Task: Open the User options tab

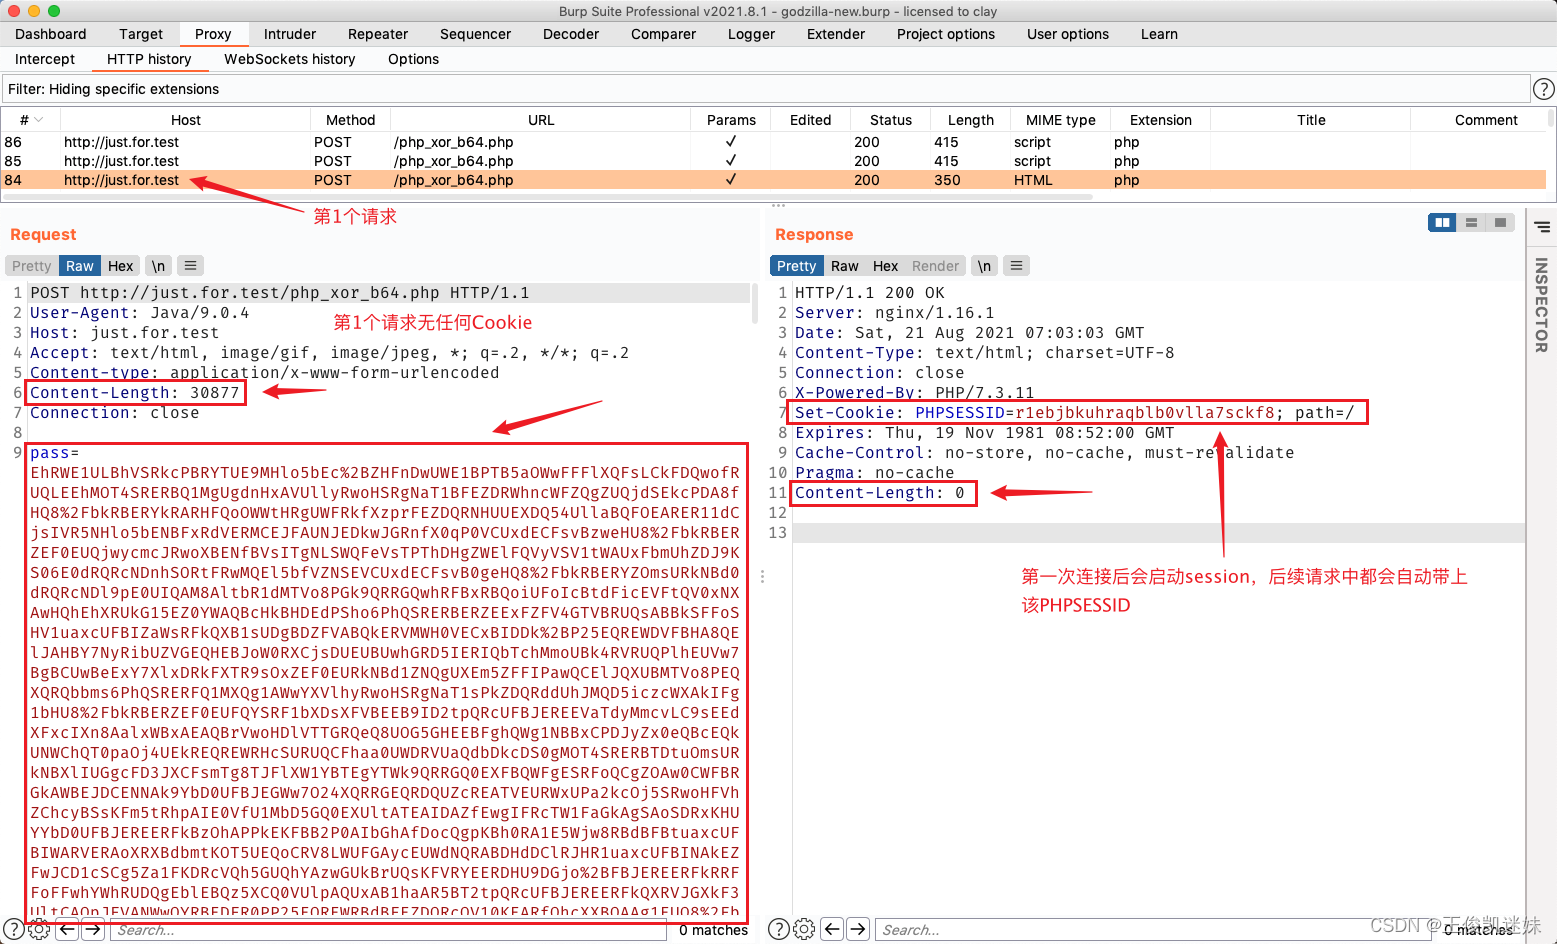Action: pos(1068,34)
